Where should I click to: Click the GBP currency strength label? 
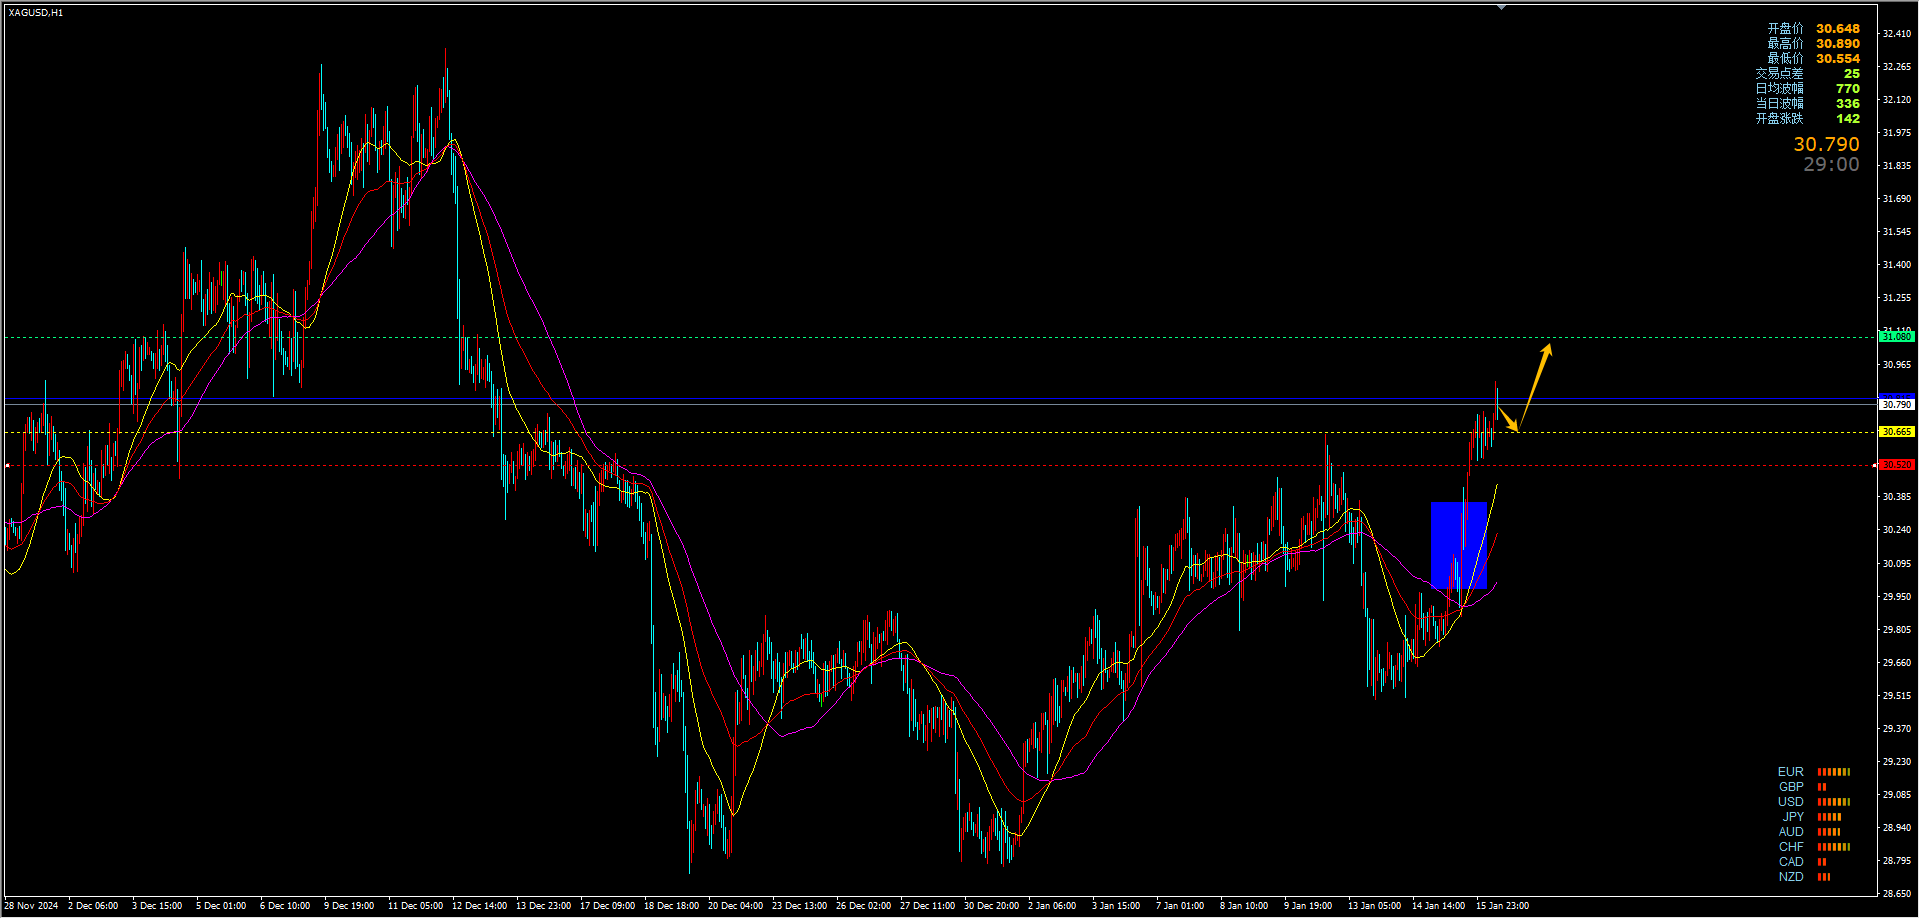coord(1790,787)
